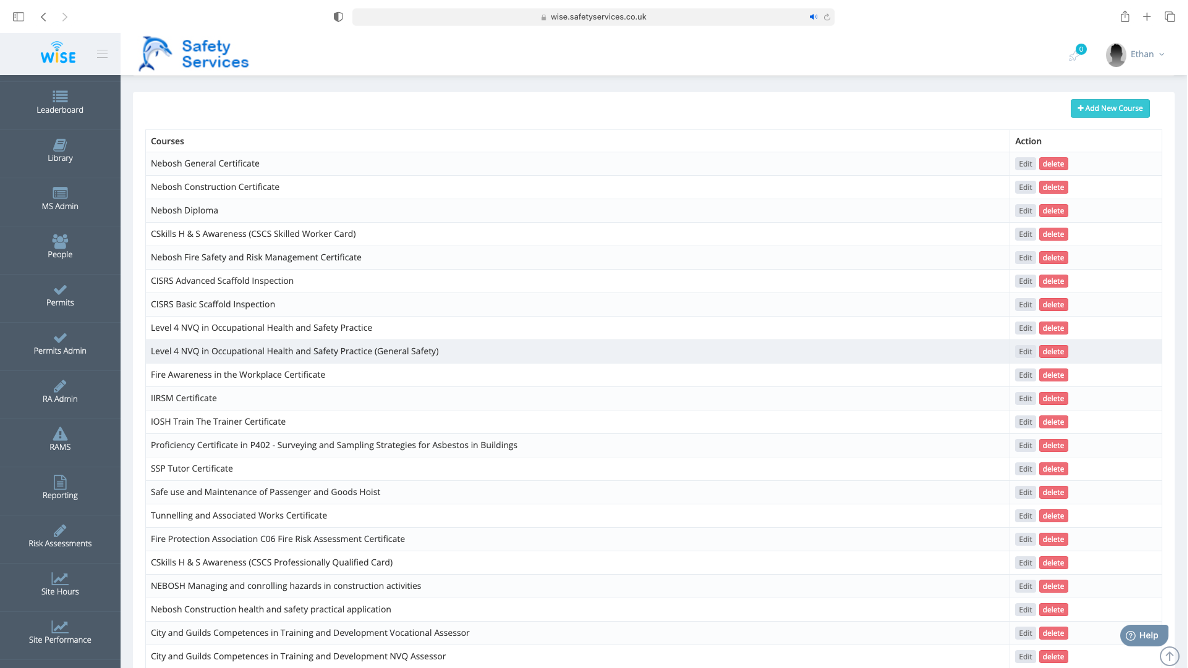
Task: Edit the Nebosh Construction Certificate course
Action: coord(1025,187)
